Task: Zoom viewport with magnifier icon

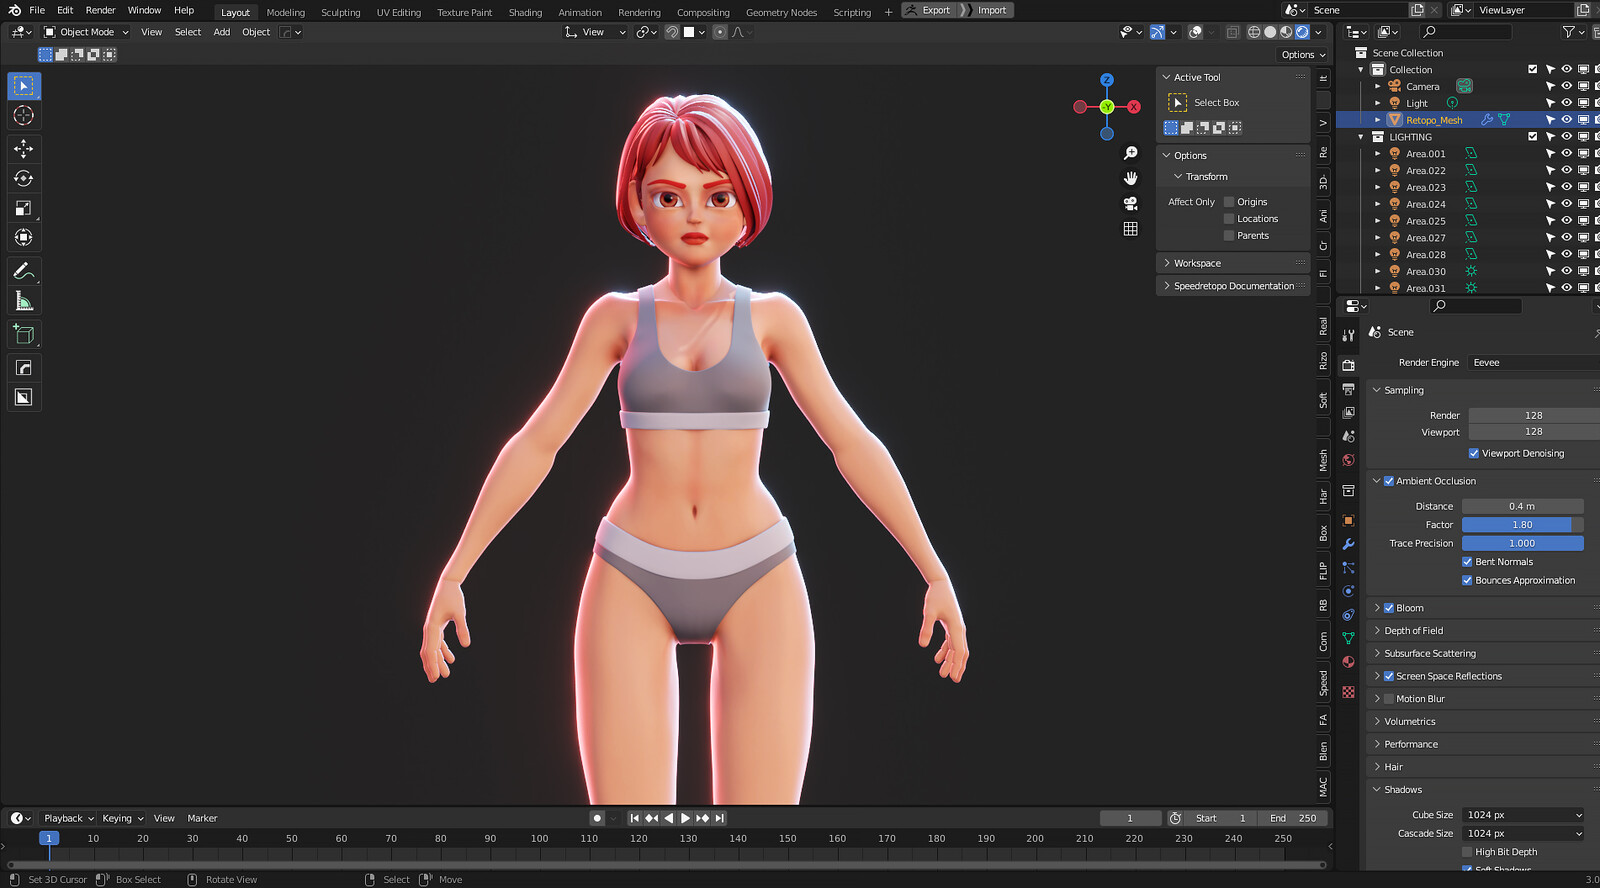Action: click(1131, 153)
